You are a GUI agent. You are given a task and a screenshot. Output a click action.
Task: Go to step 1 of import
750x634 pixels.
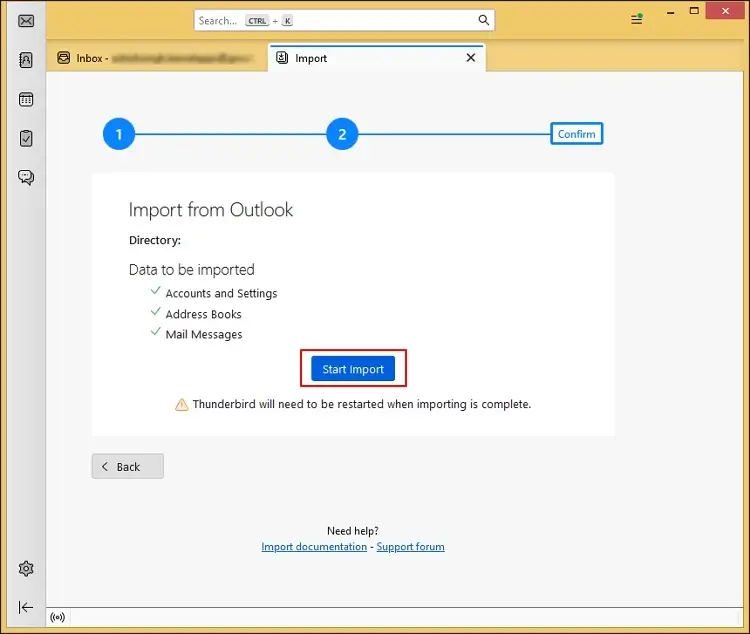point(119,134)
